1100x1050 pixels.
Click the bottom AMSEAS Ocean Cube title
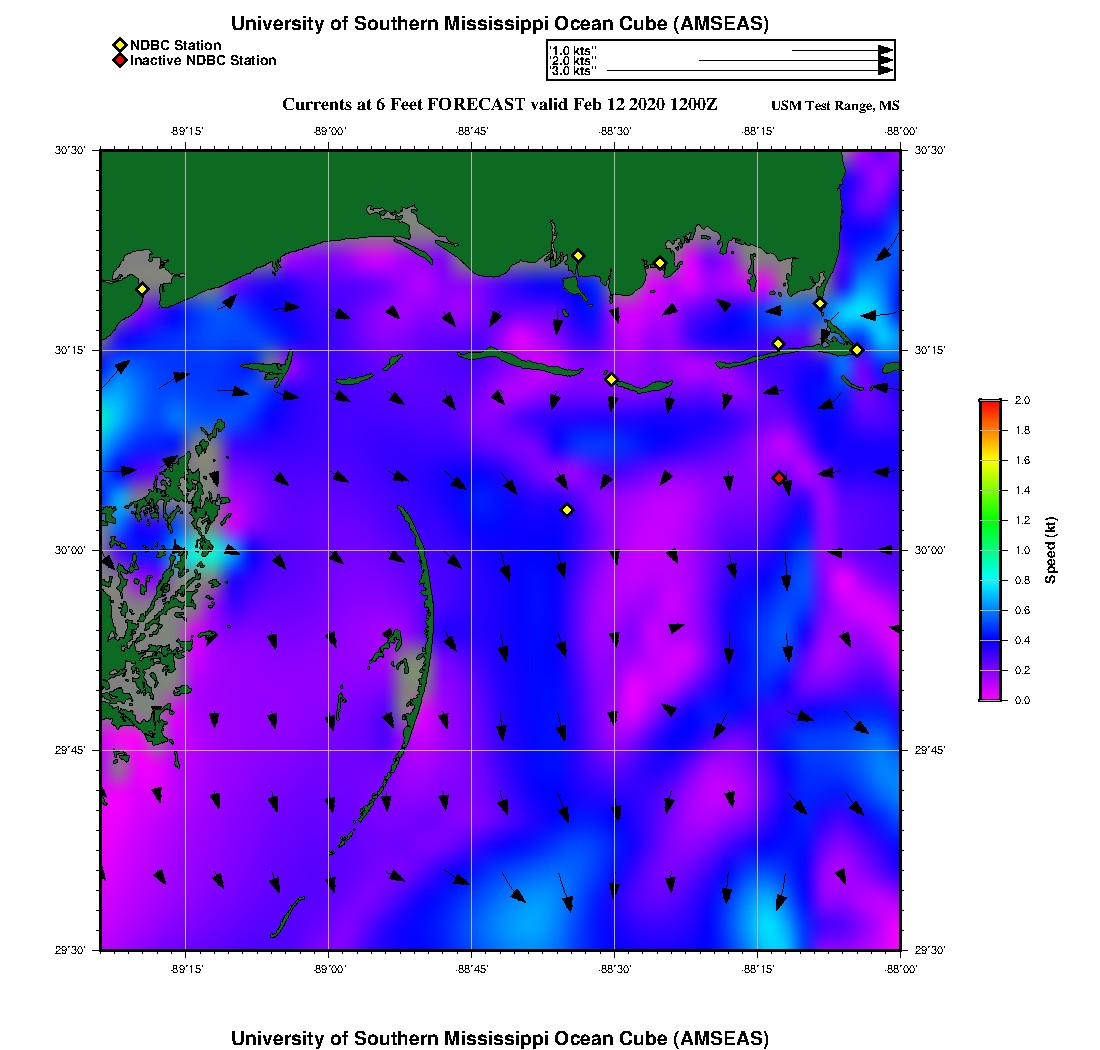point(500,1038)
